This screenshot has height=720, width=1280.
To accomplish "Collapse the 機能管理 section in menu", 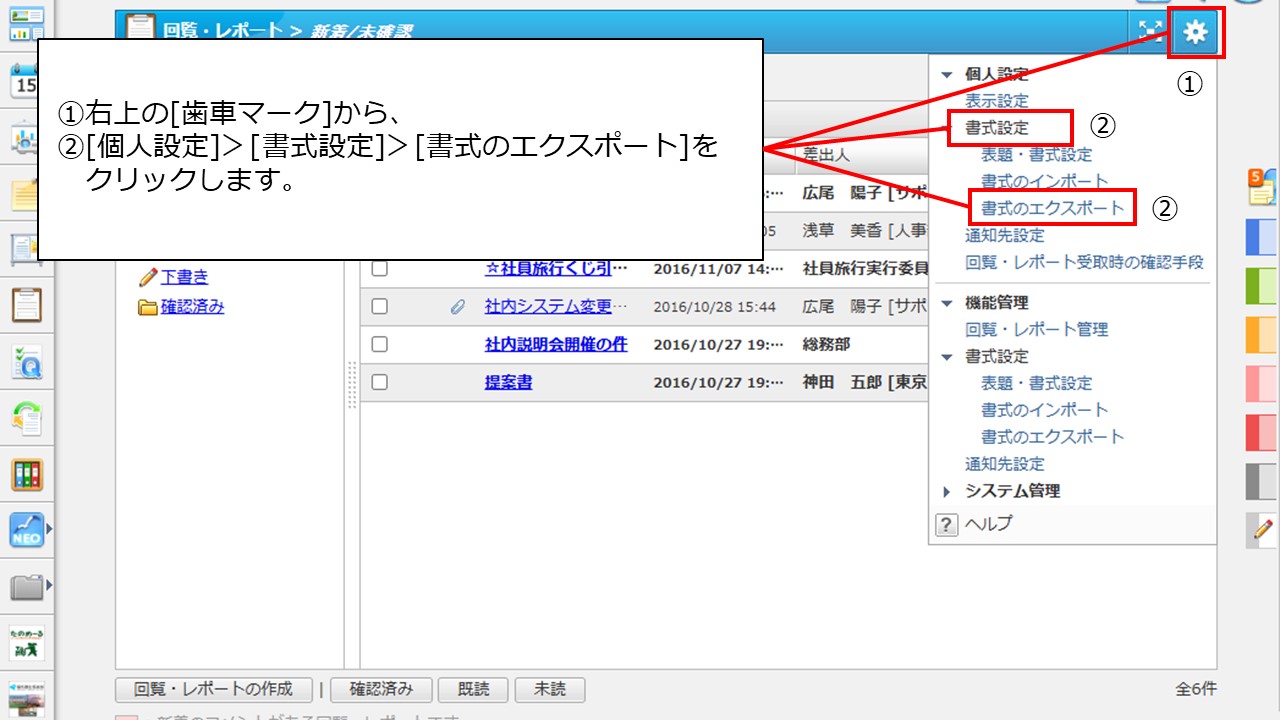I will coord(947,303).
